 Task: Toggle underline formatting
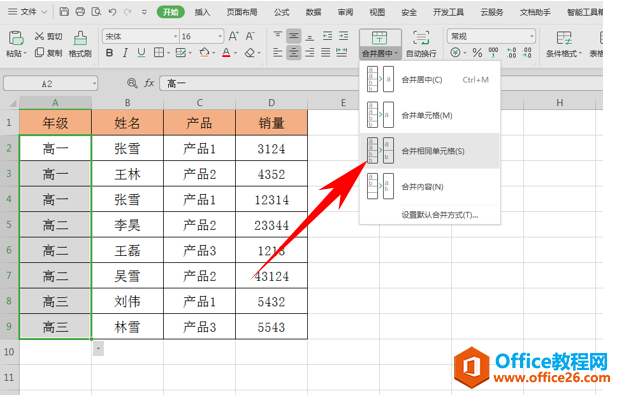pos(141,52)
